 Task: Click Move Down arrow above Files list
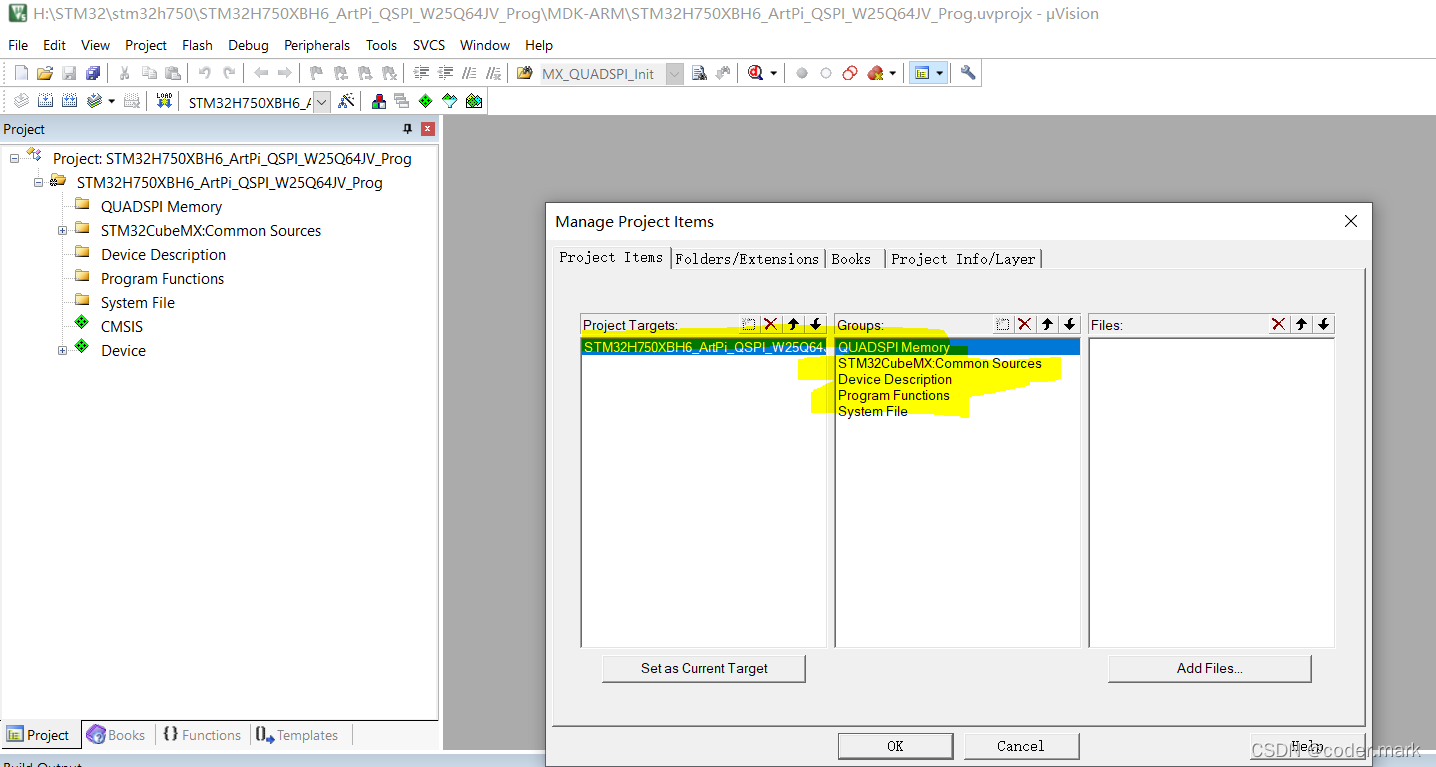point(1323,324)
